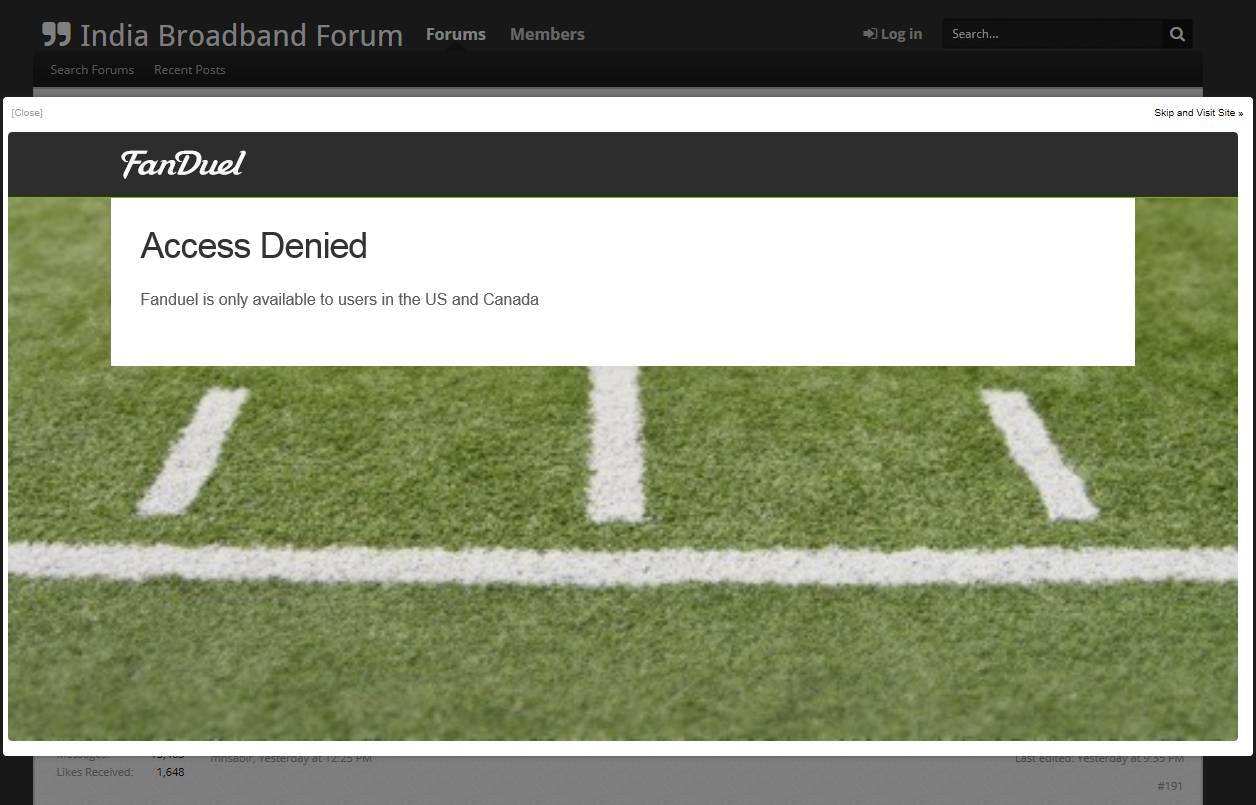Click the India Broadband Forum title
This screenshot has height=805, width=1256.
tap(241, 36)
